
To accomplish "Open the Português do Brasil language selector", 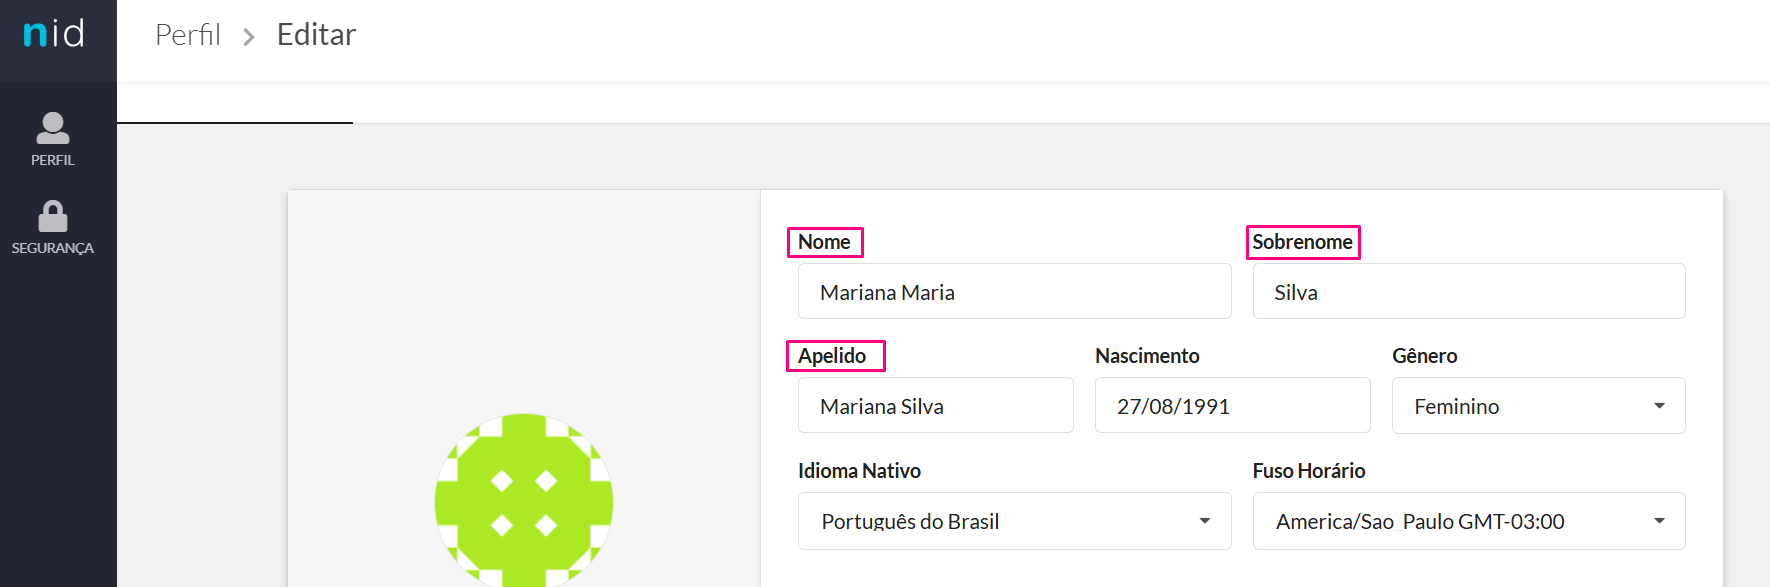I will tap(1014, 521).
